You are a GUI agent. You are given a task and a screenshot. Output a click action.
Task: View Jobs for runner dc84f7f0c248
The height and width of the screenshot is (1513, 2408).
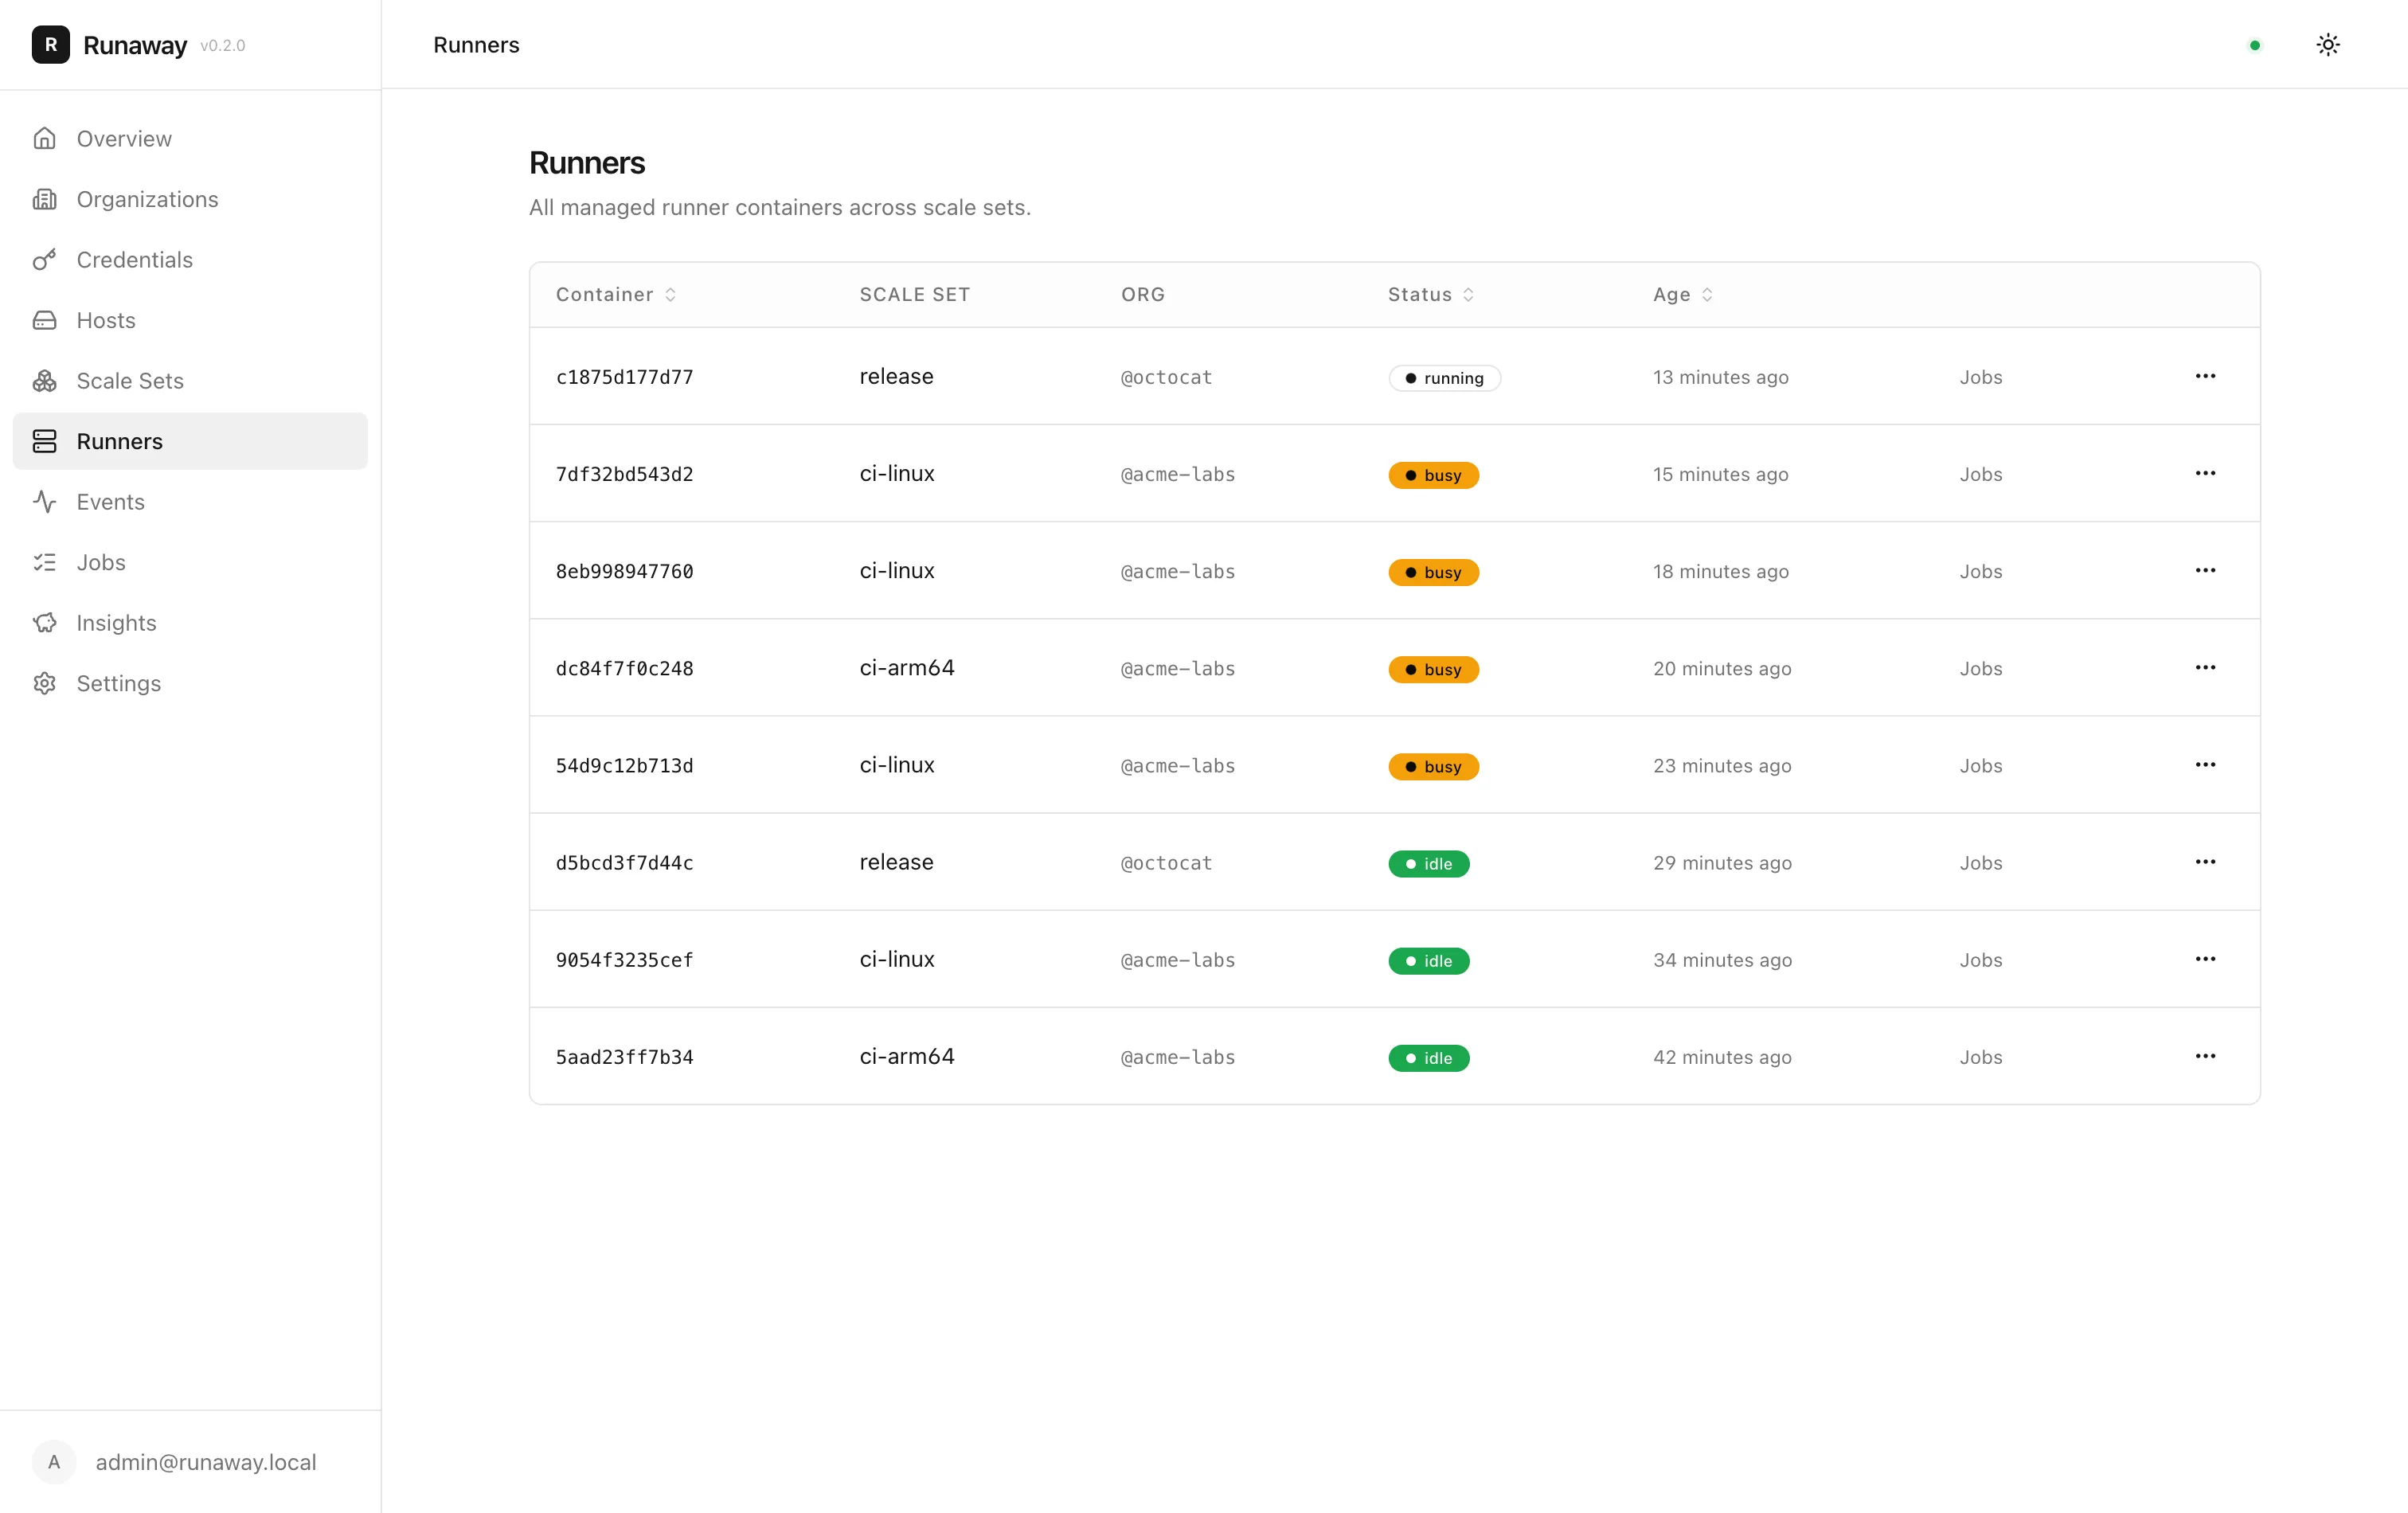click(x=1980, y=668)
